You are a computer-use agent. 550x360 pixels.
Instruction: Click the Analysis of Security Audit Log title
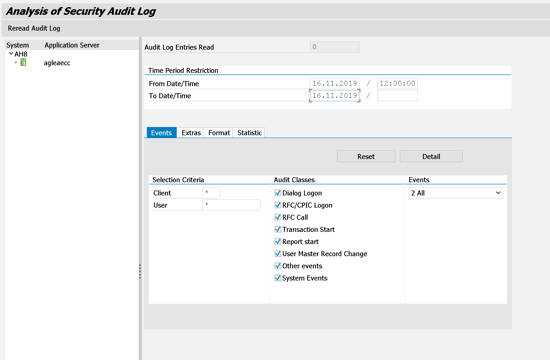tap(81, 11)
